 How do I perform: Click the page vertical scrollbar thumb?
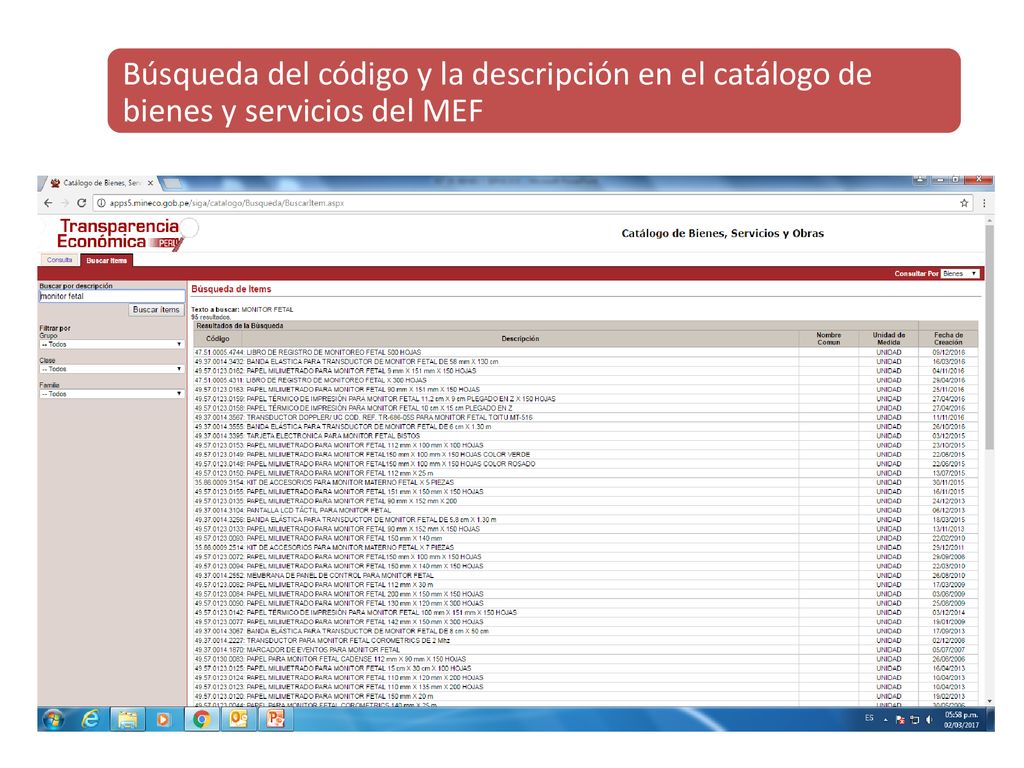click(x=989, y=336)
